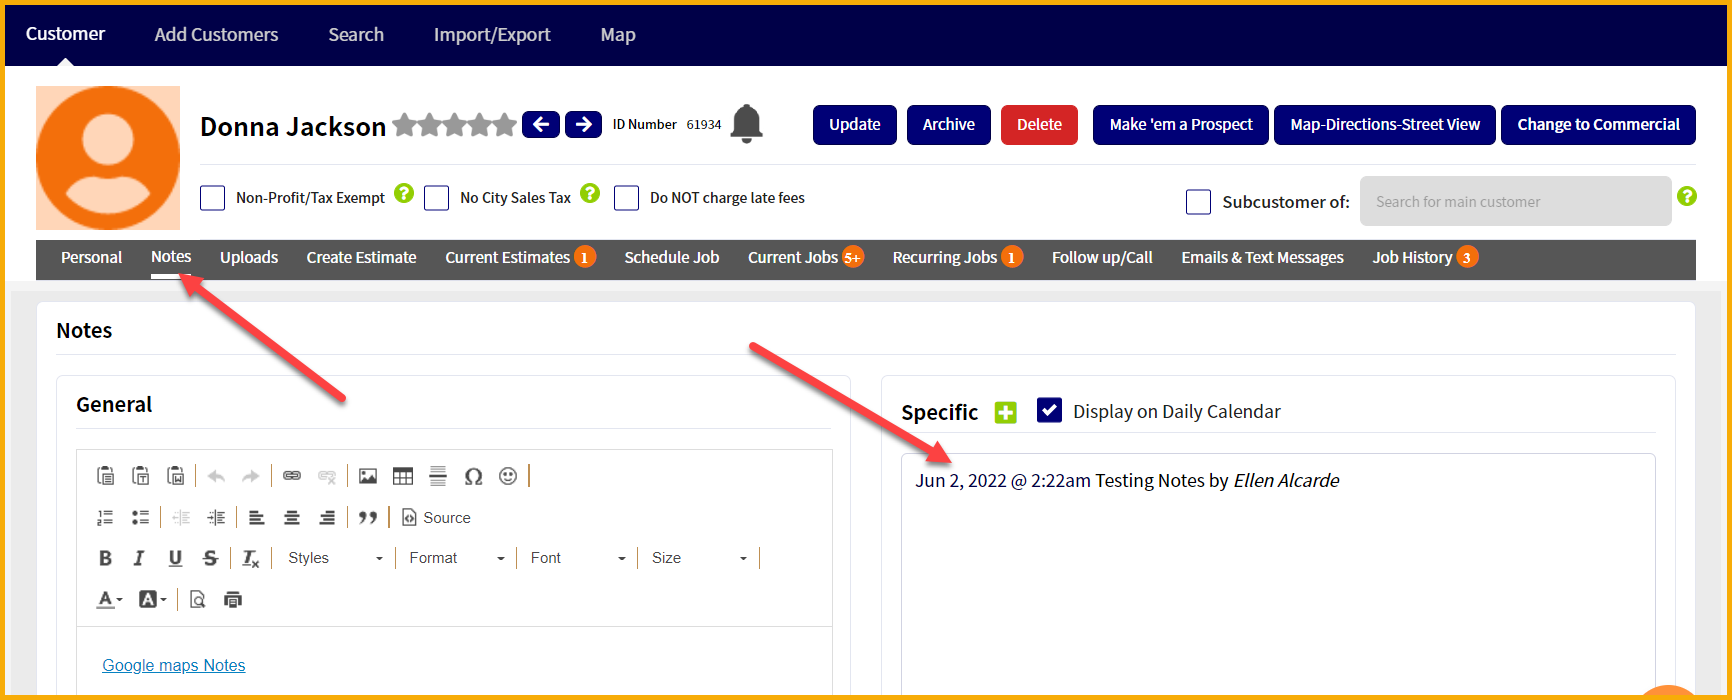
Task: Check the Subcustomer of box
Action: [1198, 202]
